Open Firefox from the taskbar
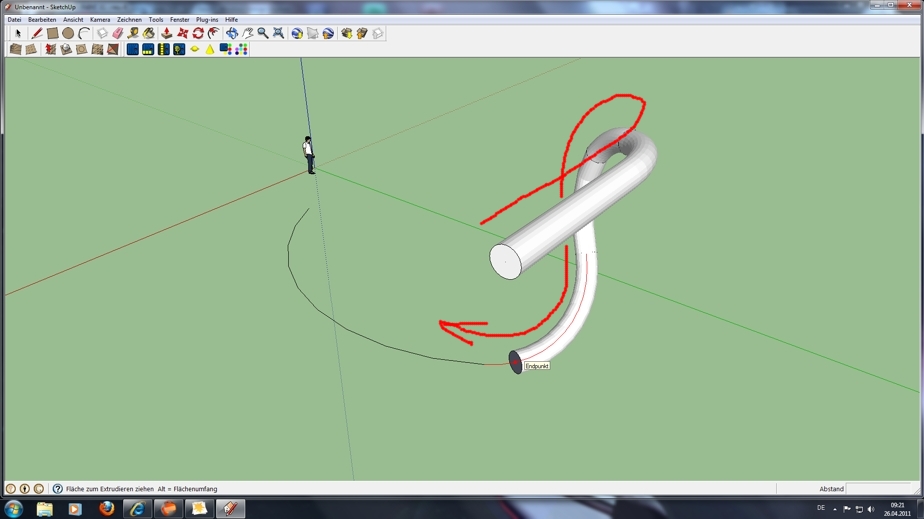Image resolution: width=924 pixels, height=519 pixels. pyautogui.click(x=106, y=508)
